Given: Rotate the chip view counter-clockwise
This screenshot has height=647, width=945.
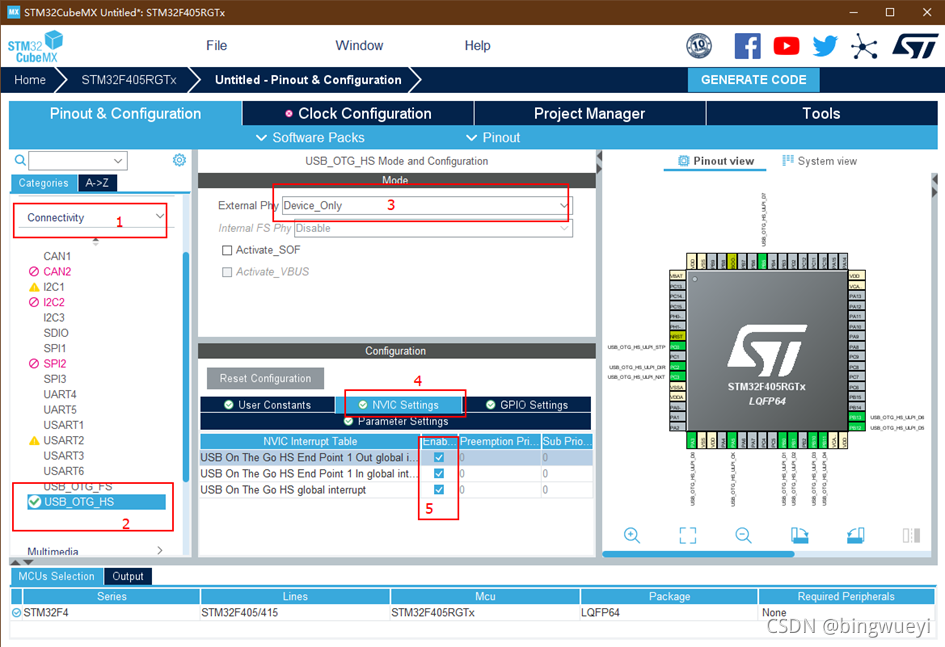Looking at the screenshot, I should tap(855, 535).
